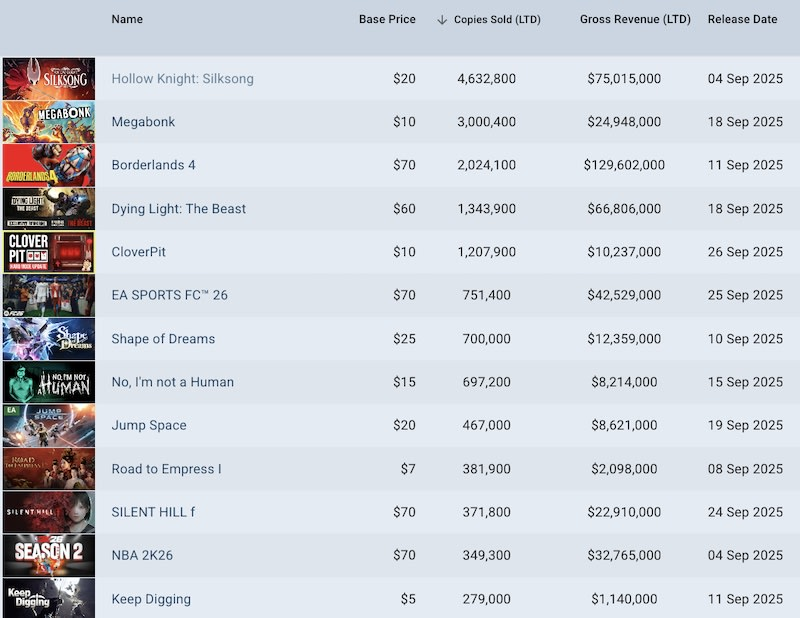Select the Keep Digging game name
Screen dimensions: 800x618
tap(151, 599)
